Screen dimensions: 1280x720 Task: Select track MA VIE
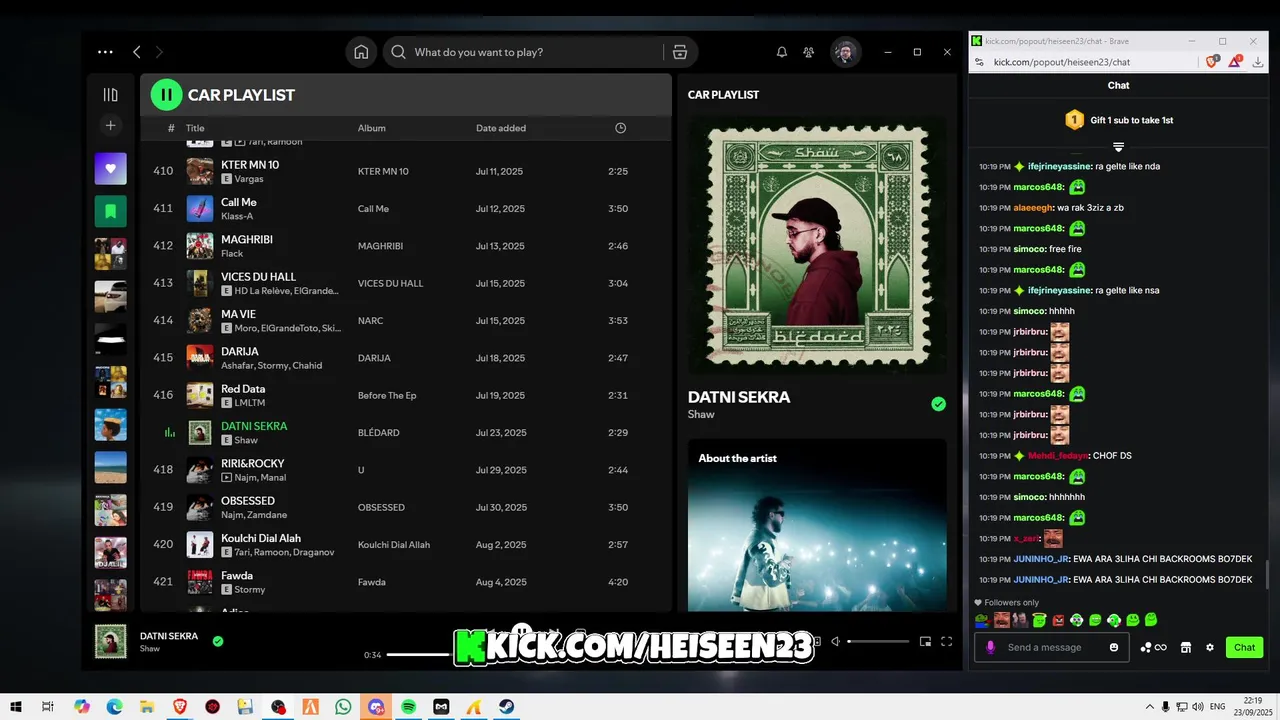click(406, 320)
